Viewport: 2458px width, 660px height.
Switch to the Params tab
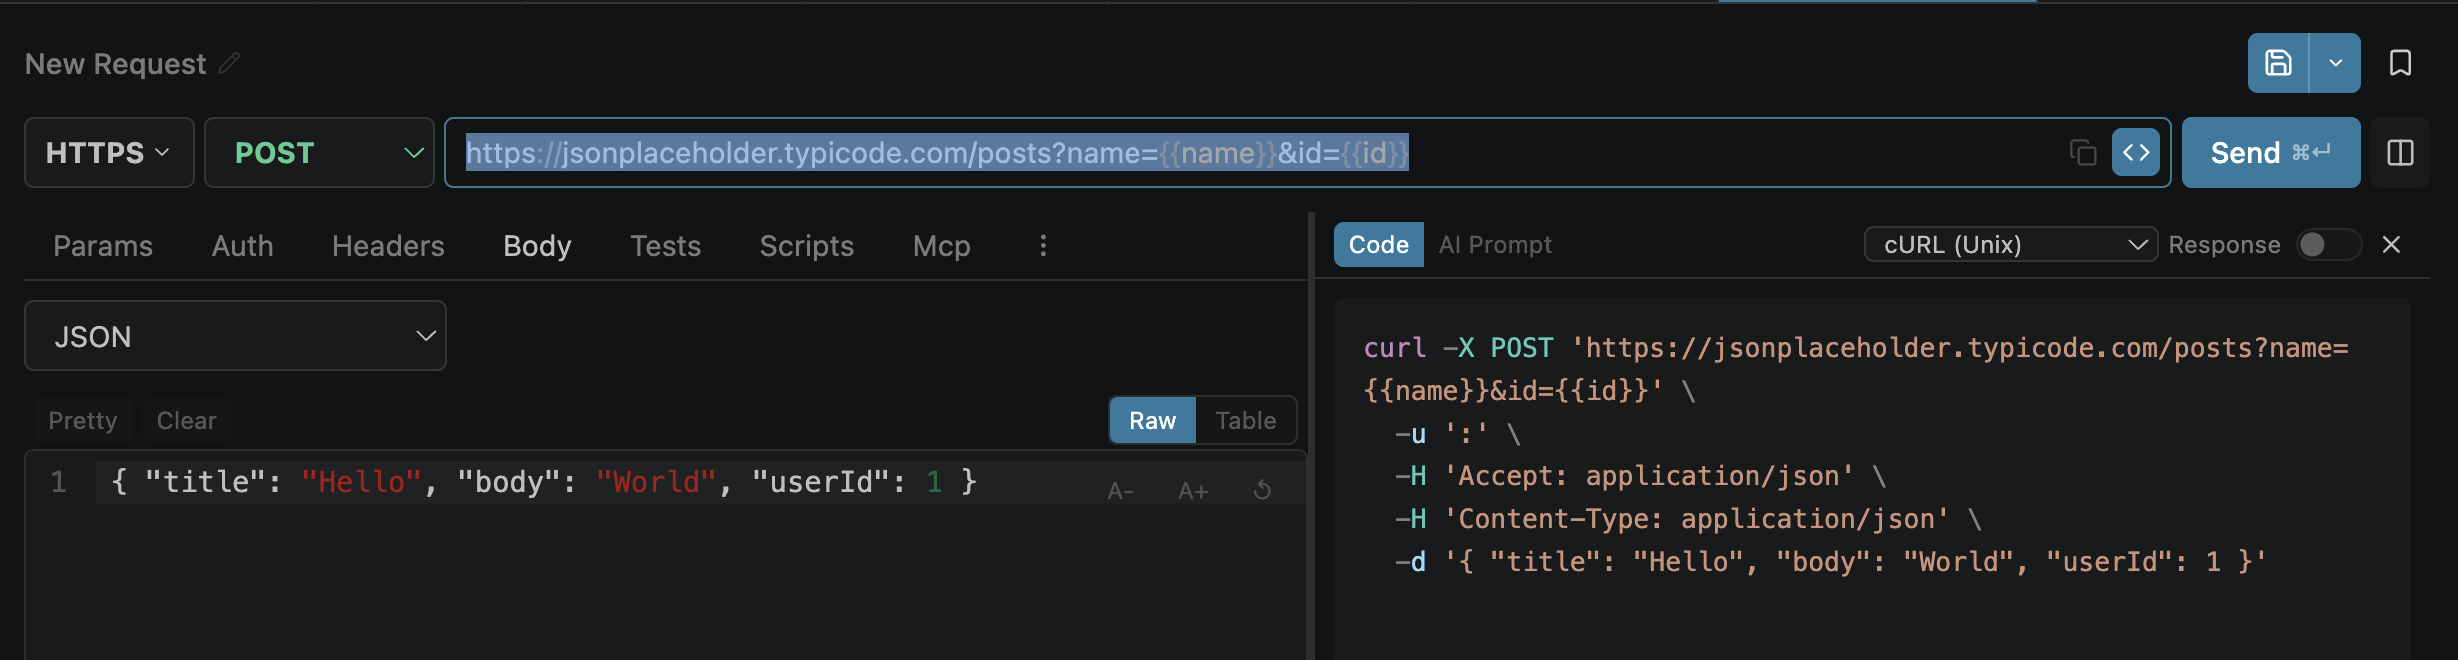(x=103, y=246)
